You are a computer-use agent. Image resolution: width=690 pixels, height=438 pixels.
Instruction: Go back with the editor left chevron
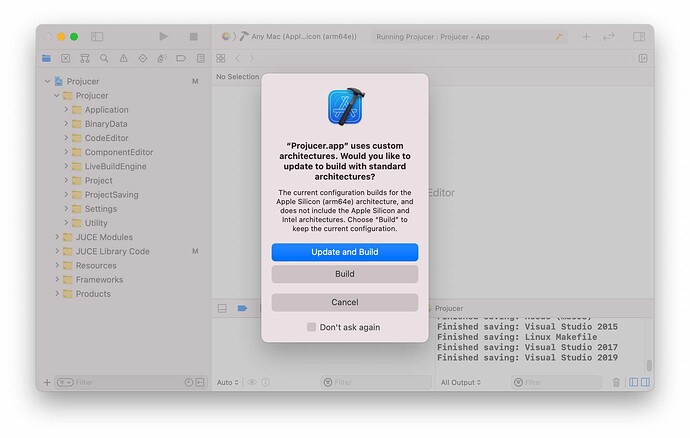click(x=238, y=58)
